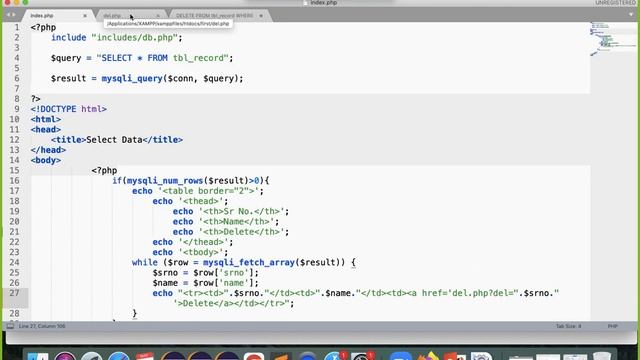The image size is (640, 360).
Task: Click the '<tbody>' echo string
Action: [200, 252]
